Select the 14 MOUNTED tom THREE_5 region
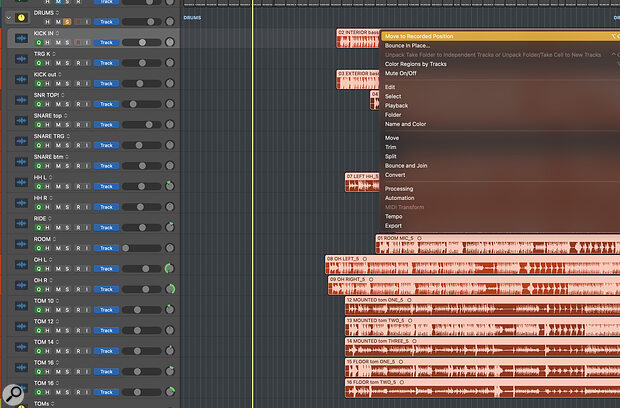 point(482,347)
